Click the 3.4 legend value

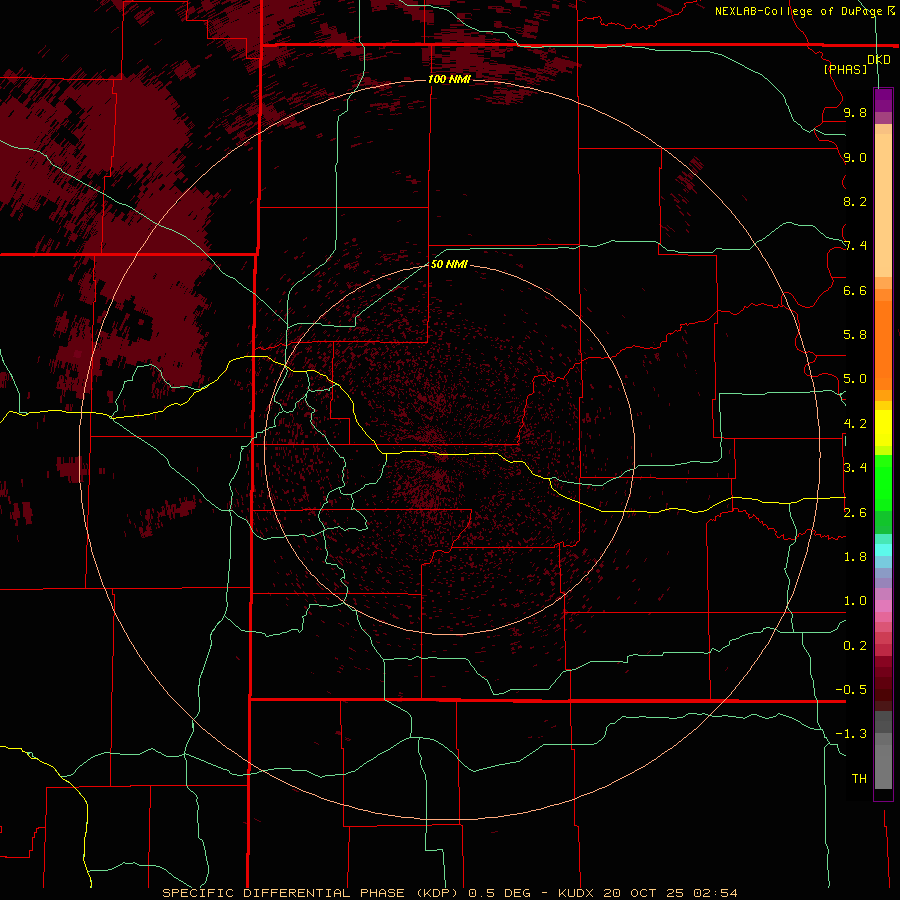[x=855, y=468]
